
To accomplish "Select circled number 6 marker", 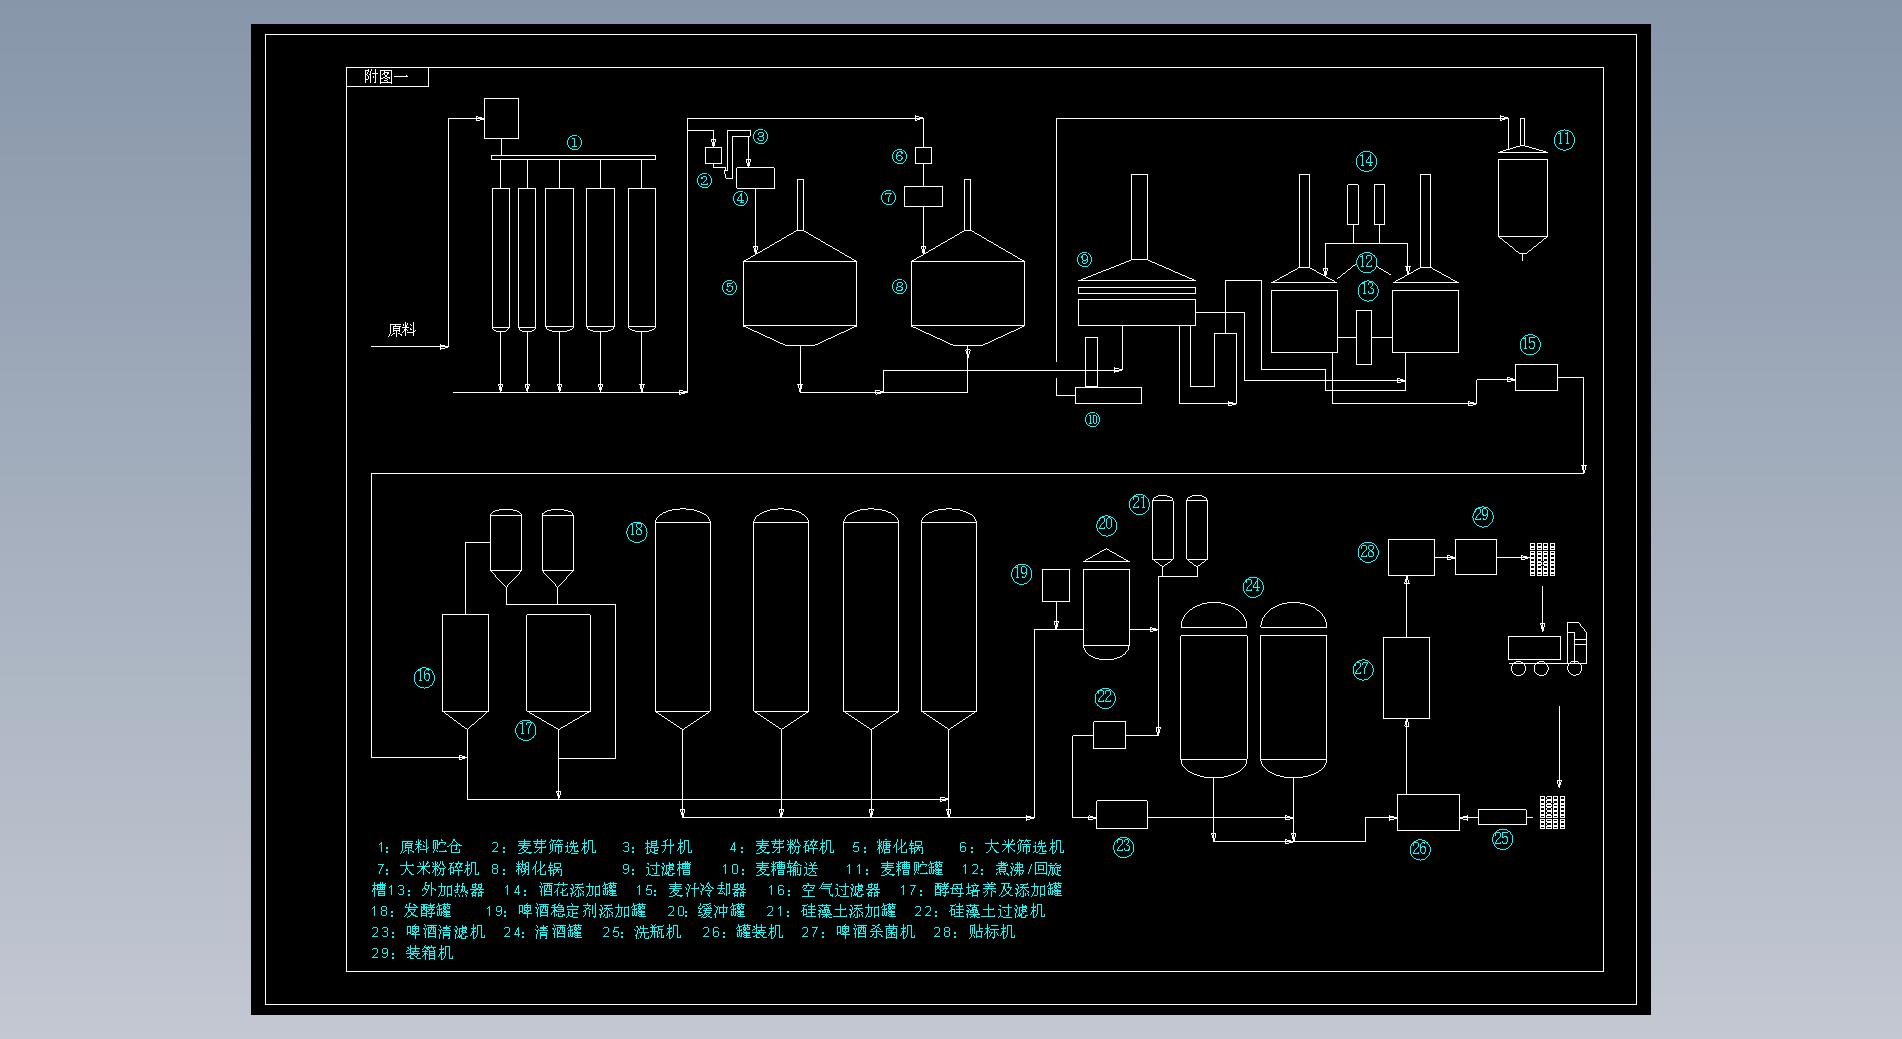I will click(899, 156).
